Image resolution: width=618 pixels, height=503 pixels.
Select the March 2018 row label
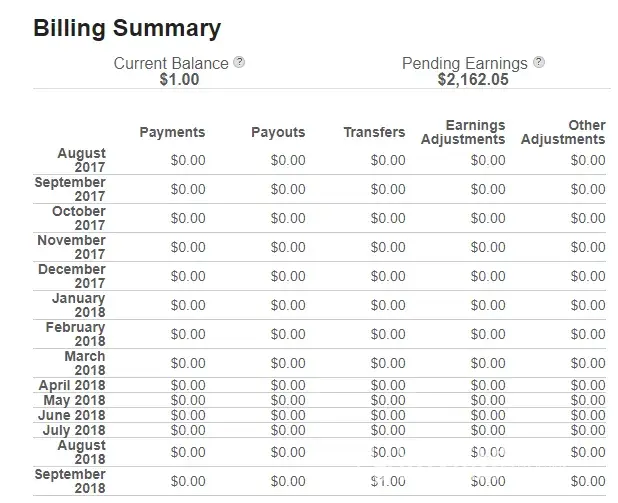[x=84, y=363]
